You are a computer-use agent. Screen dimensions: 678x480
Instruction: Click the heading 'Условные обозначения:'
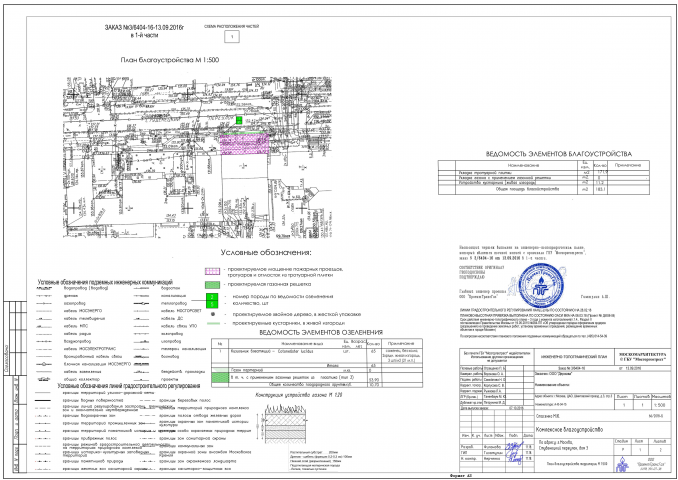click(x=265, y=252)
